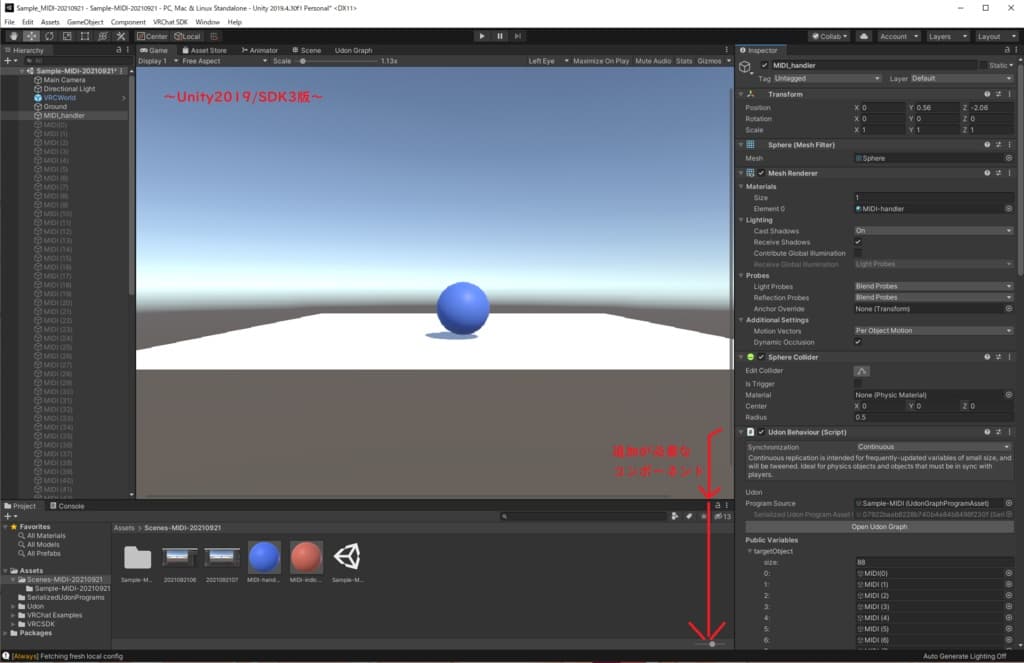Click Edit Collider icon button

pos(861,371)
